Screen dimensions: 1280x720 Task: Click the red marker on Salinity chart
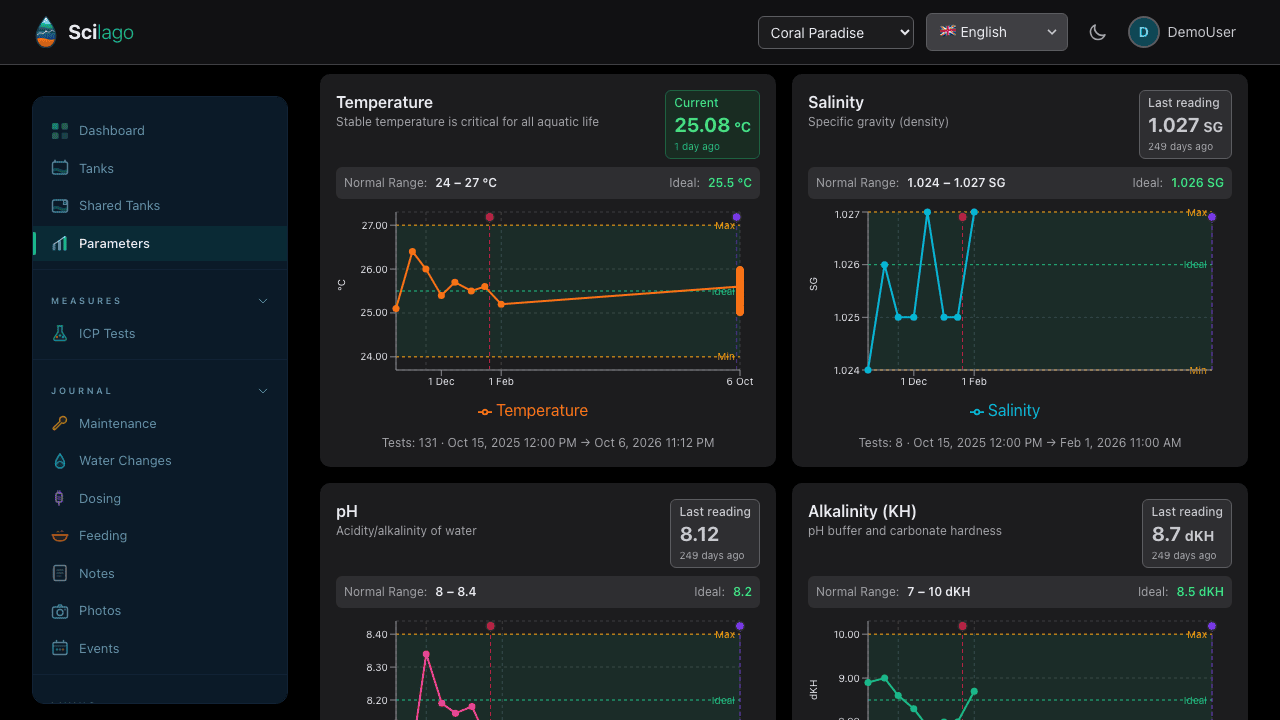tap(963, 217)
